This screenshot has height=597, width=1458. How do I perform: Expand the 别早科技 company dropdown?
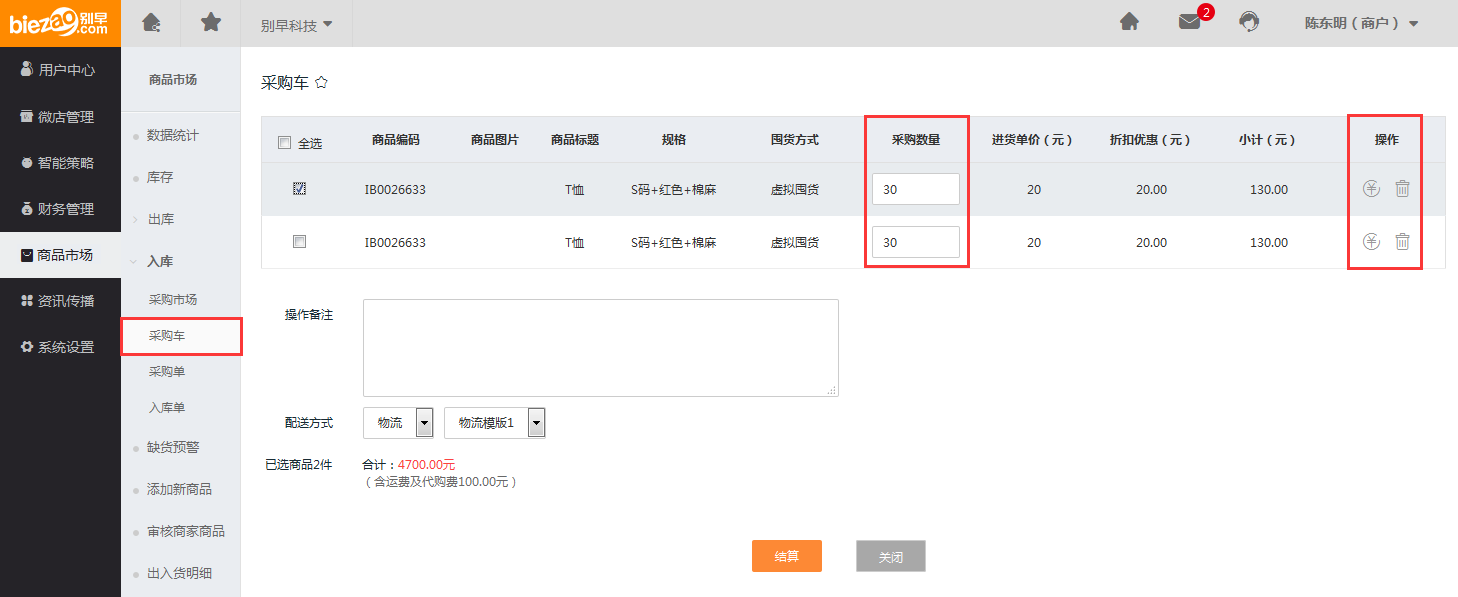[297, 24]
